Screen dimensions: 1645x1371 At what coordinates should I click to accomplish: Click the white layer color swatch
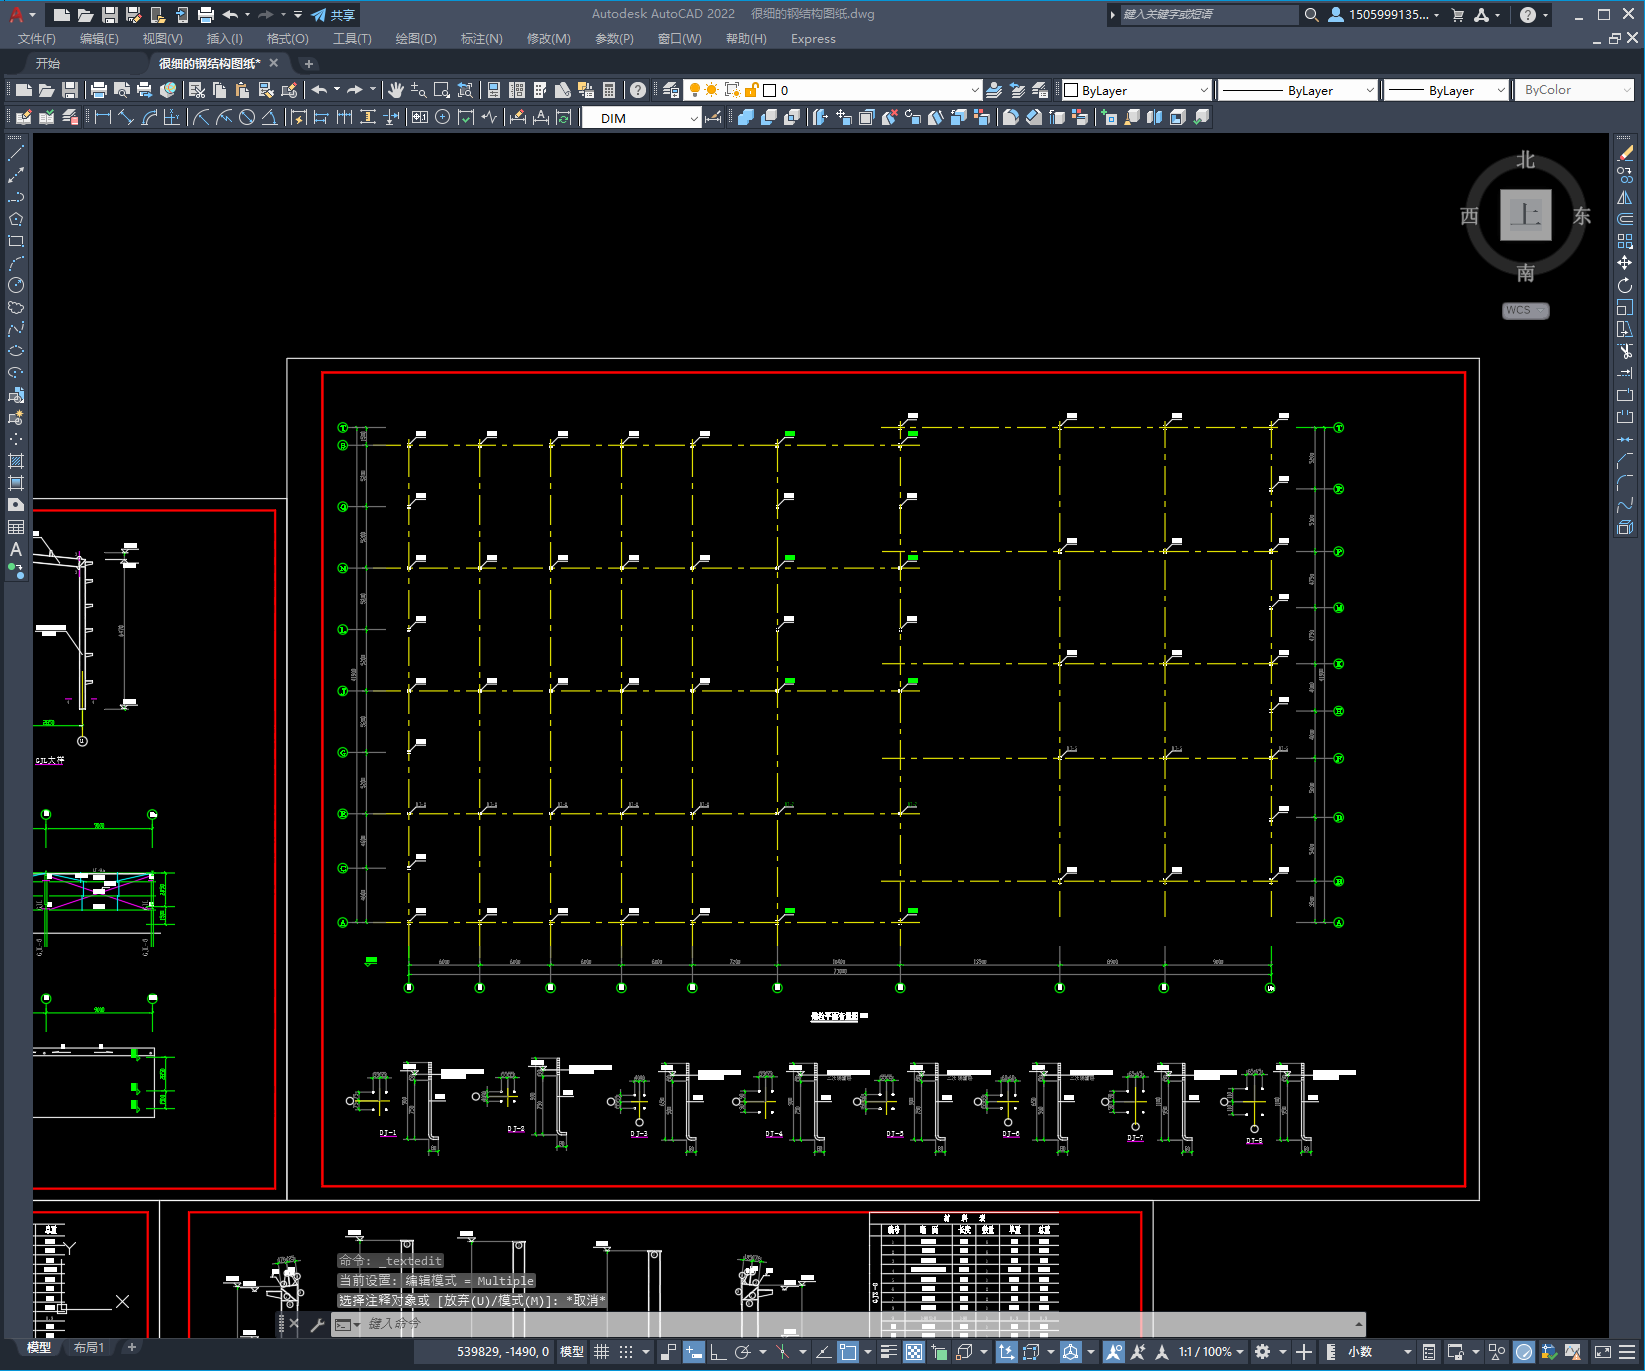click(x=770, y=90)
